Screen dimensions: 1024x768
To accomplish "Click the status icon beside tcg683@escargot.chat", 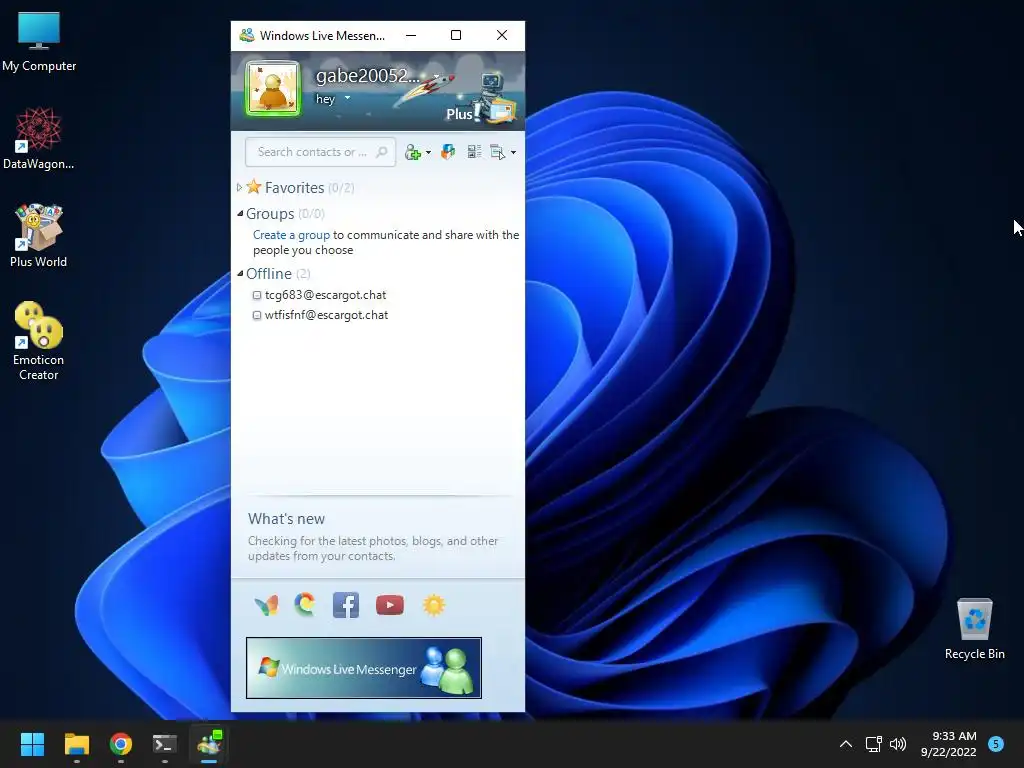I will point(257,295).
